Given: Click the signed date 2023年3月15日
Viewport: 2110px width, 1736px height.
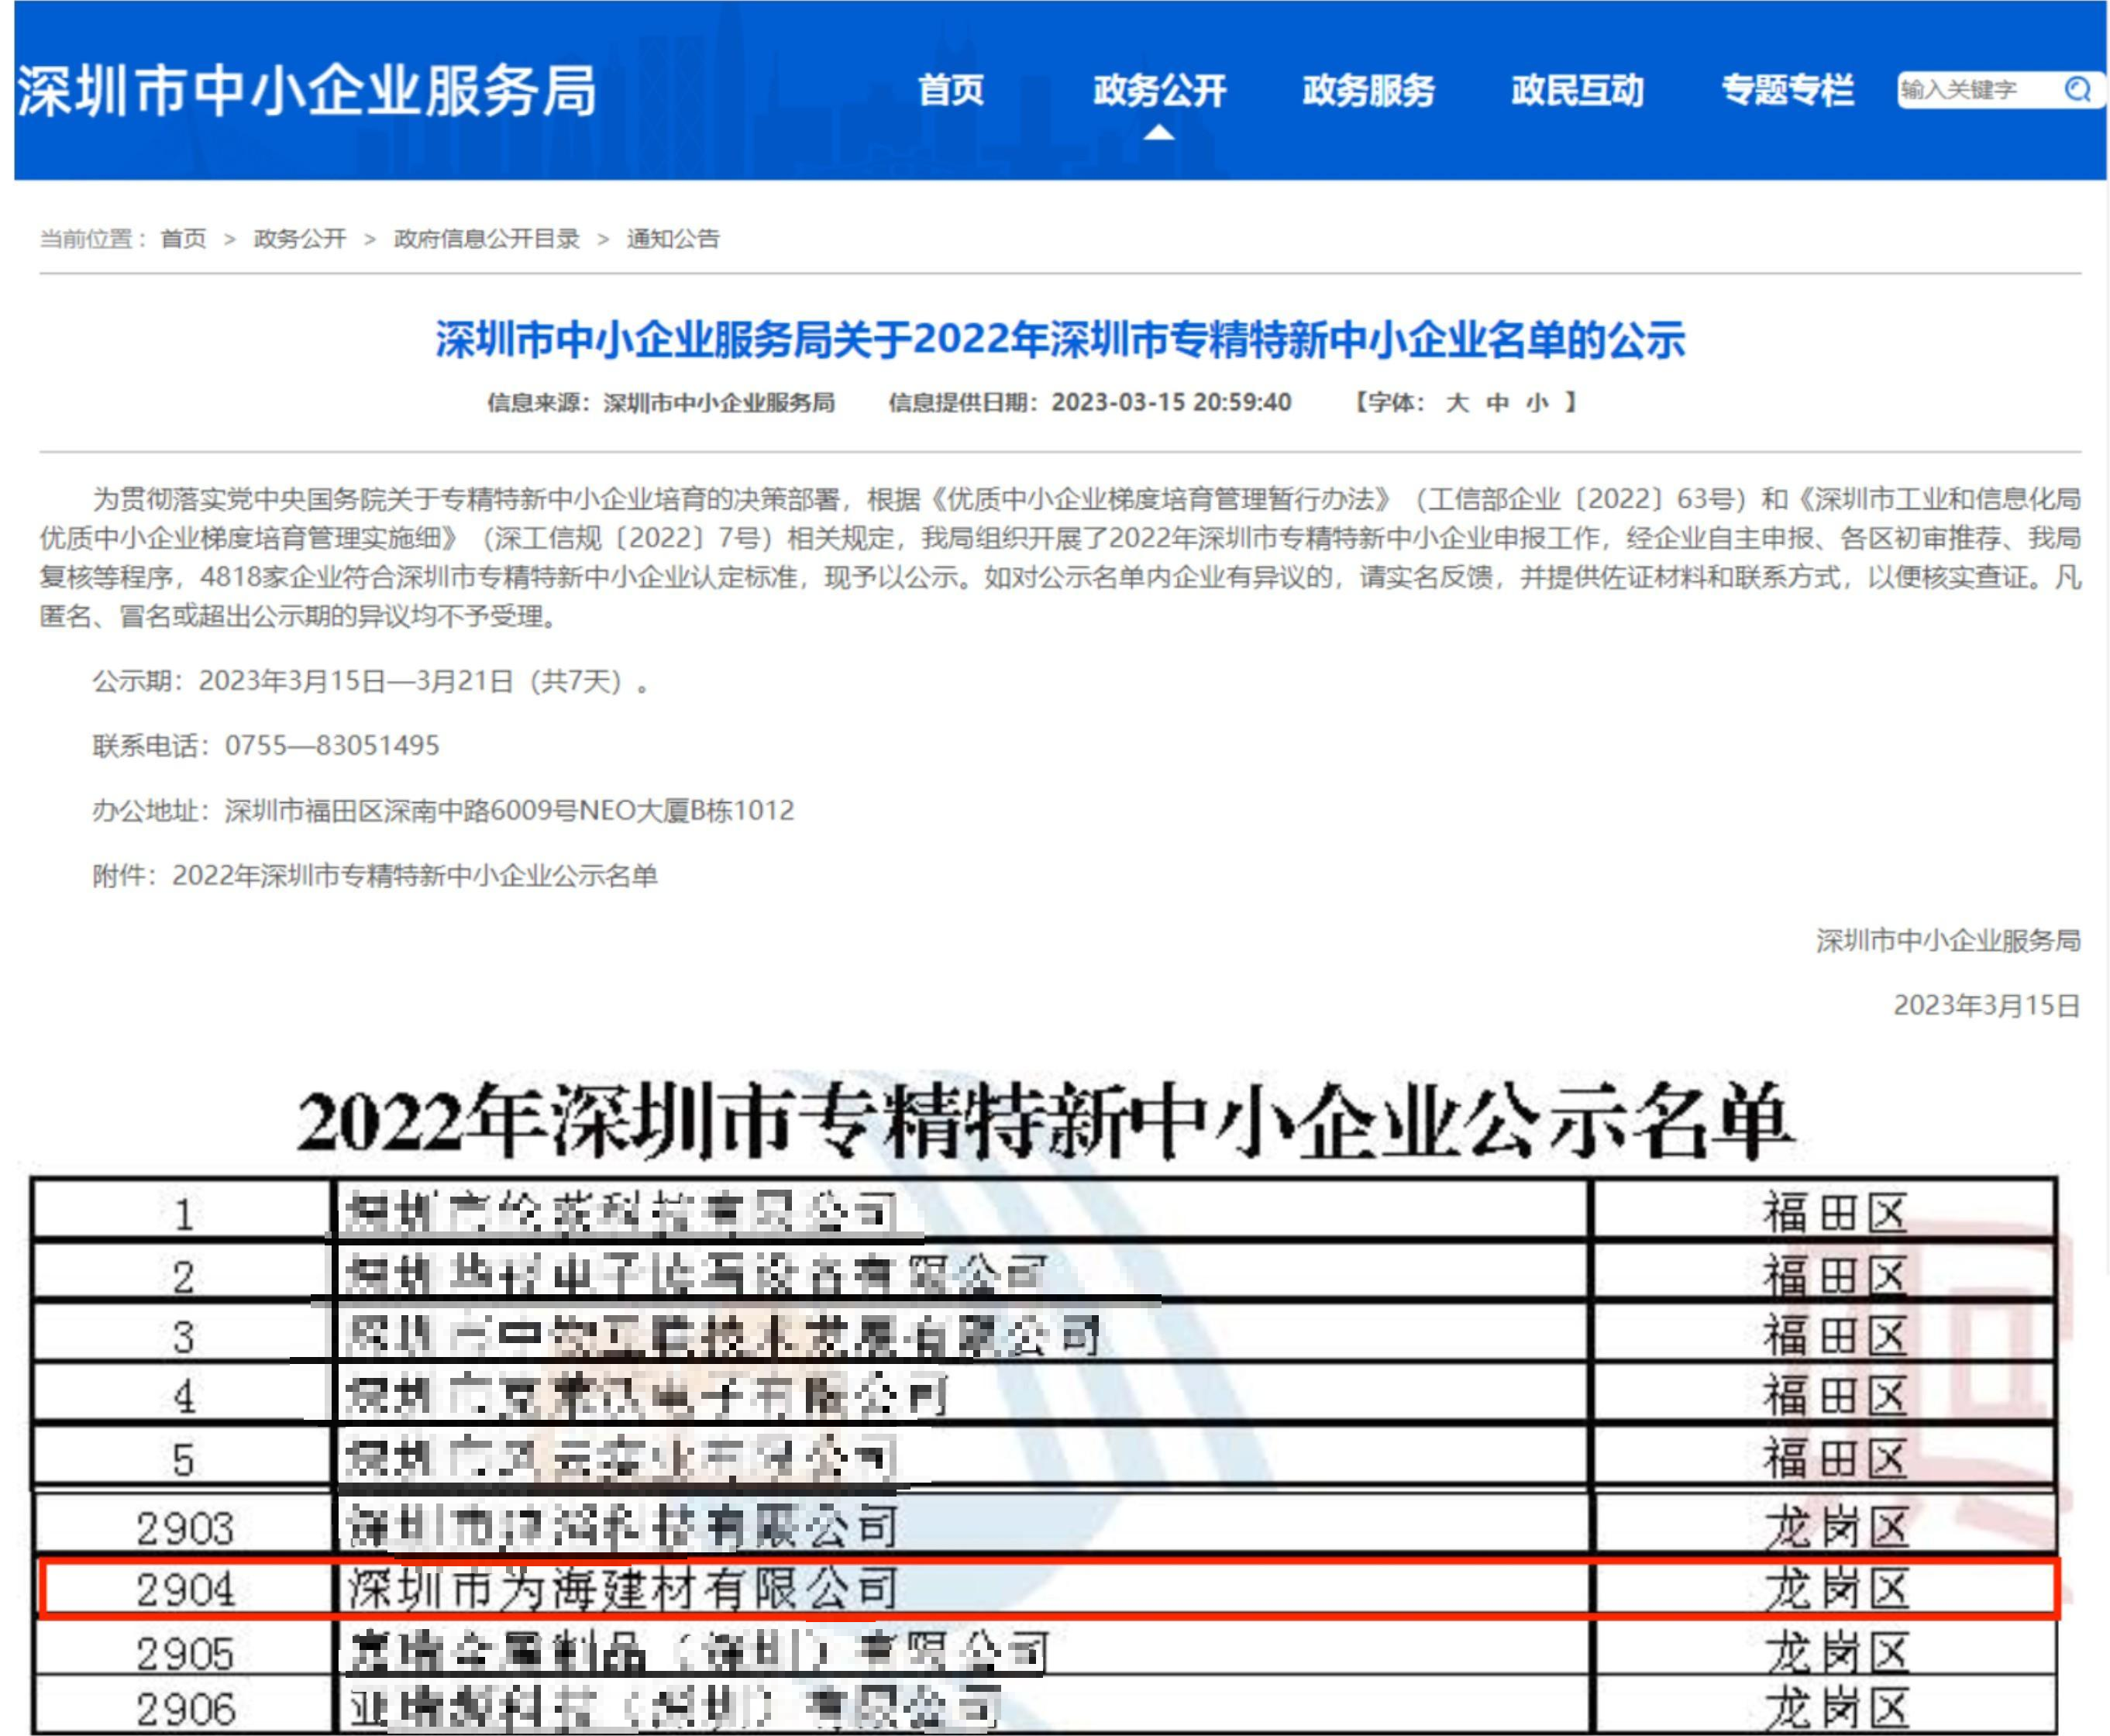Looking at the screenshot, I should (1987, 1005).
